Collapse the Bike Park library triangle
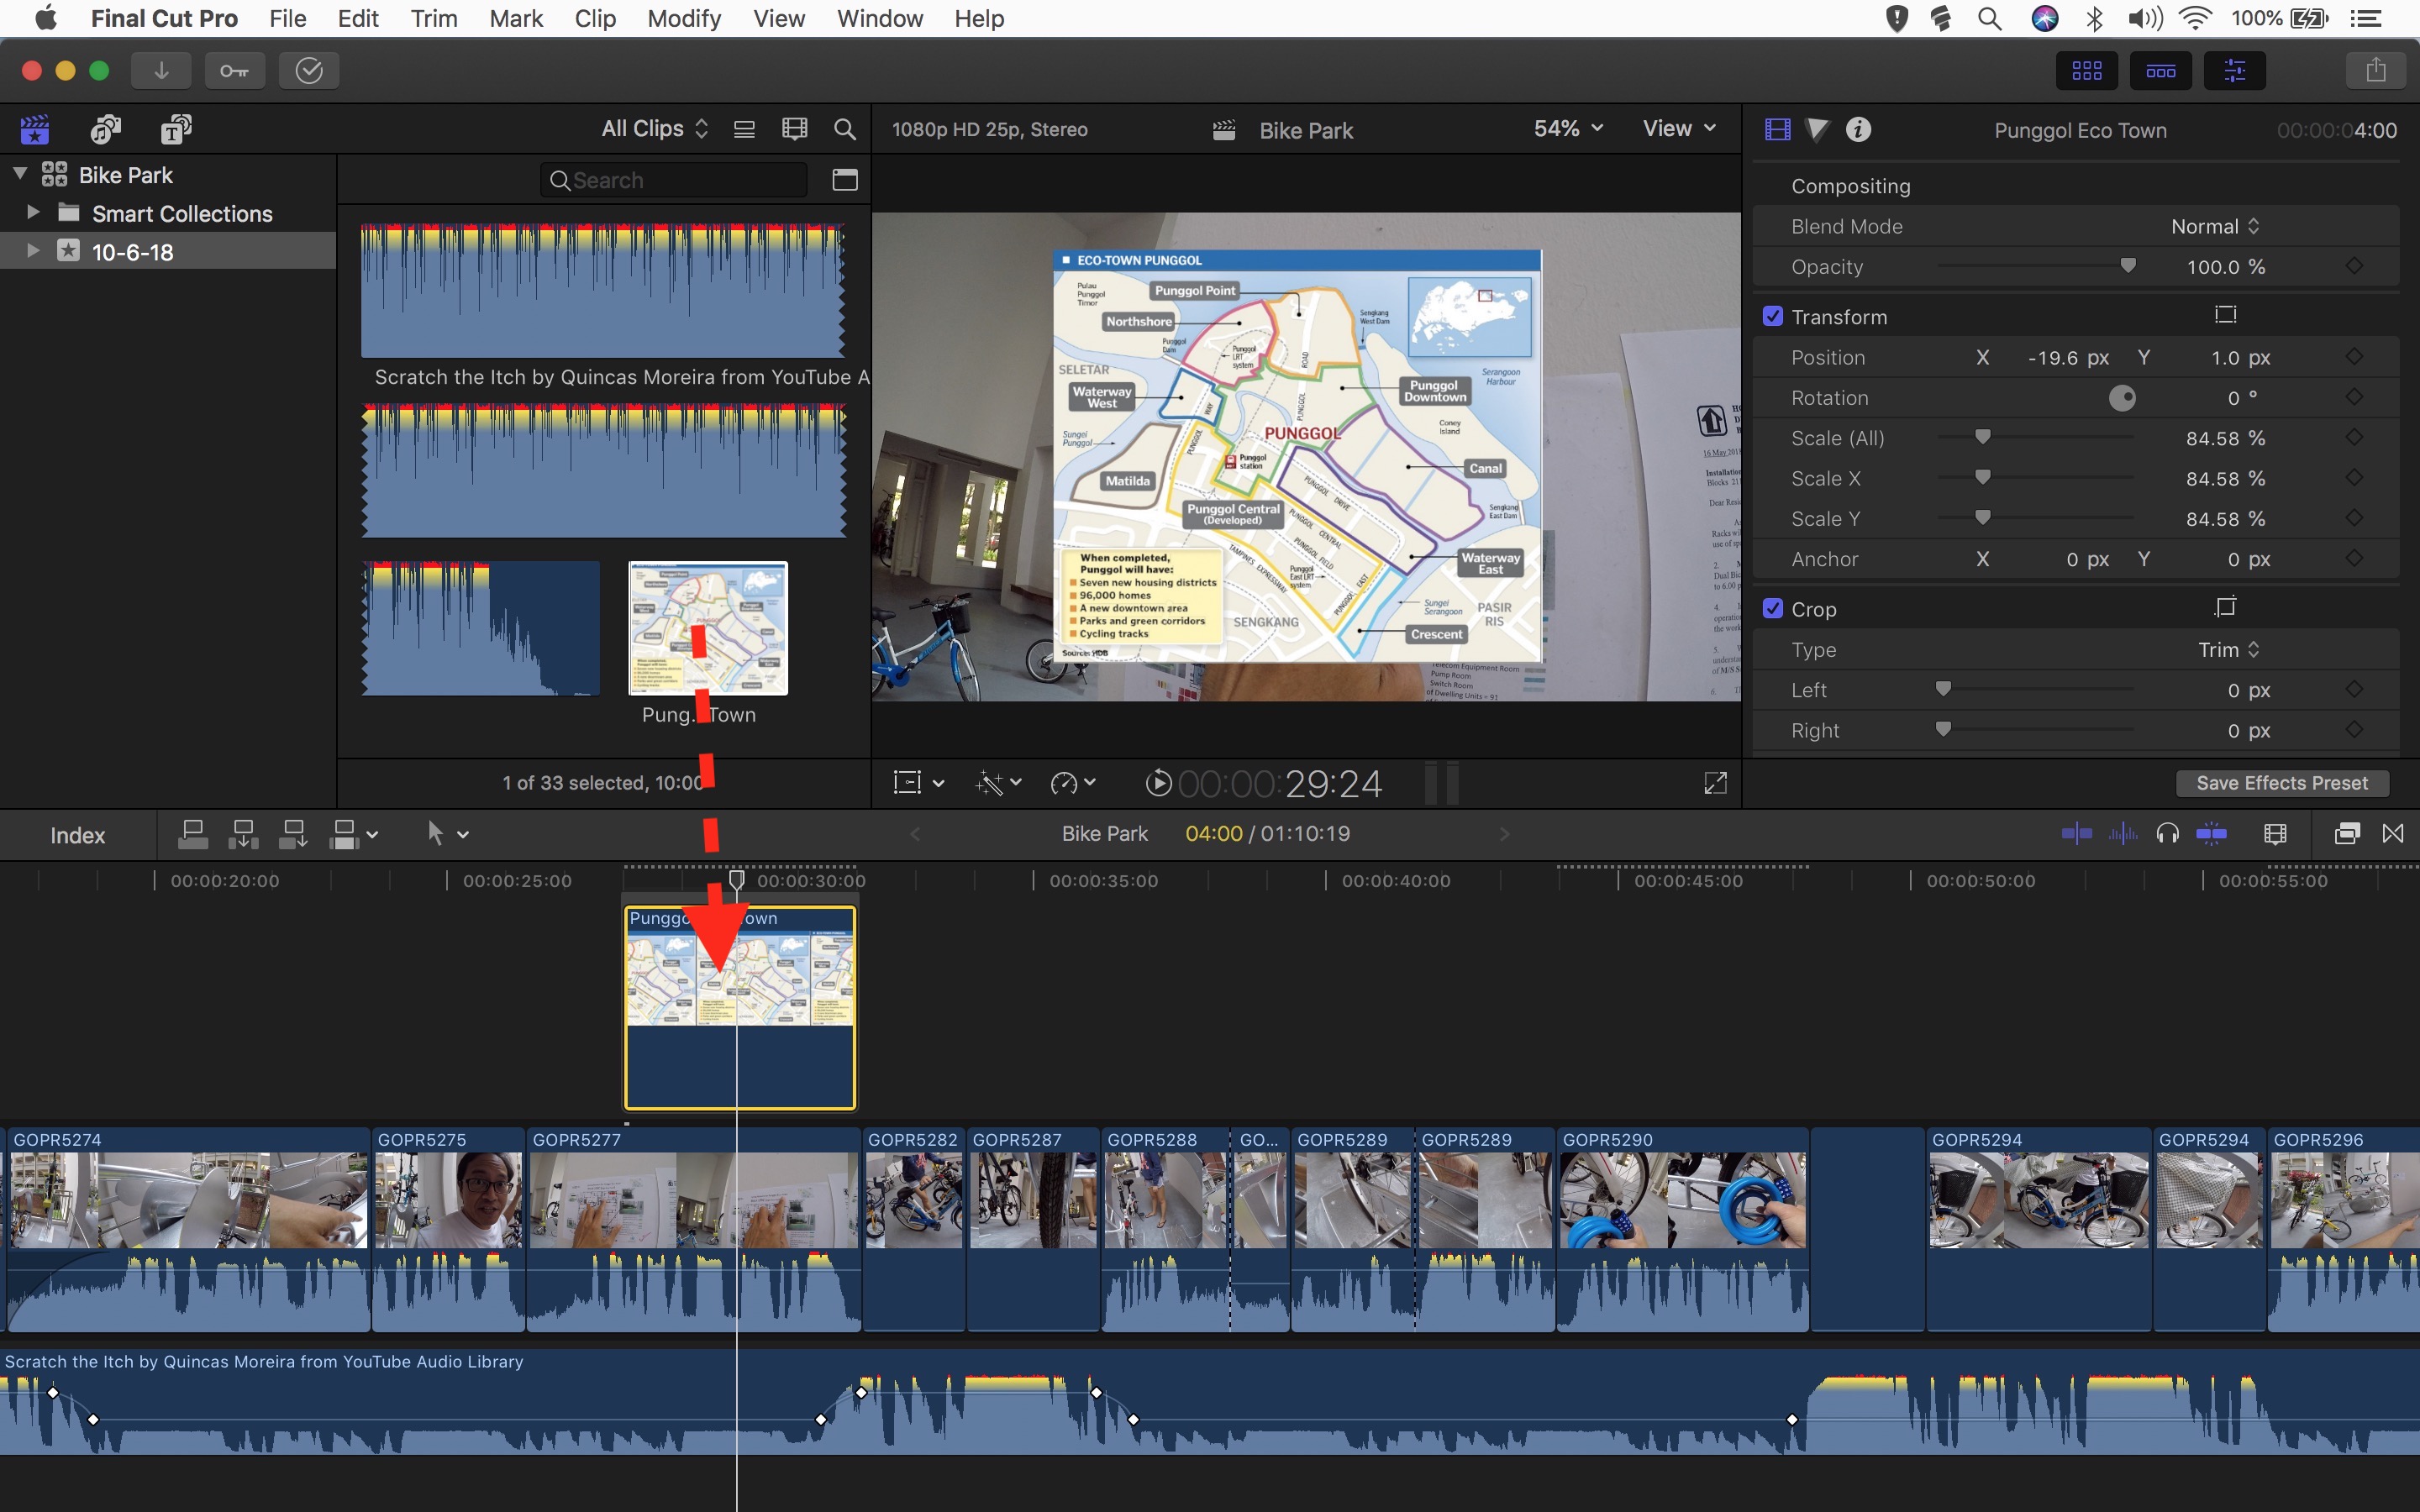 pos(20,174)
